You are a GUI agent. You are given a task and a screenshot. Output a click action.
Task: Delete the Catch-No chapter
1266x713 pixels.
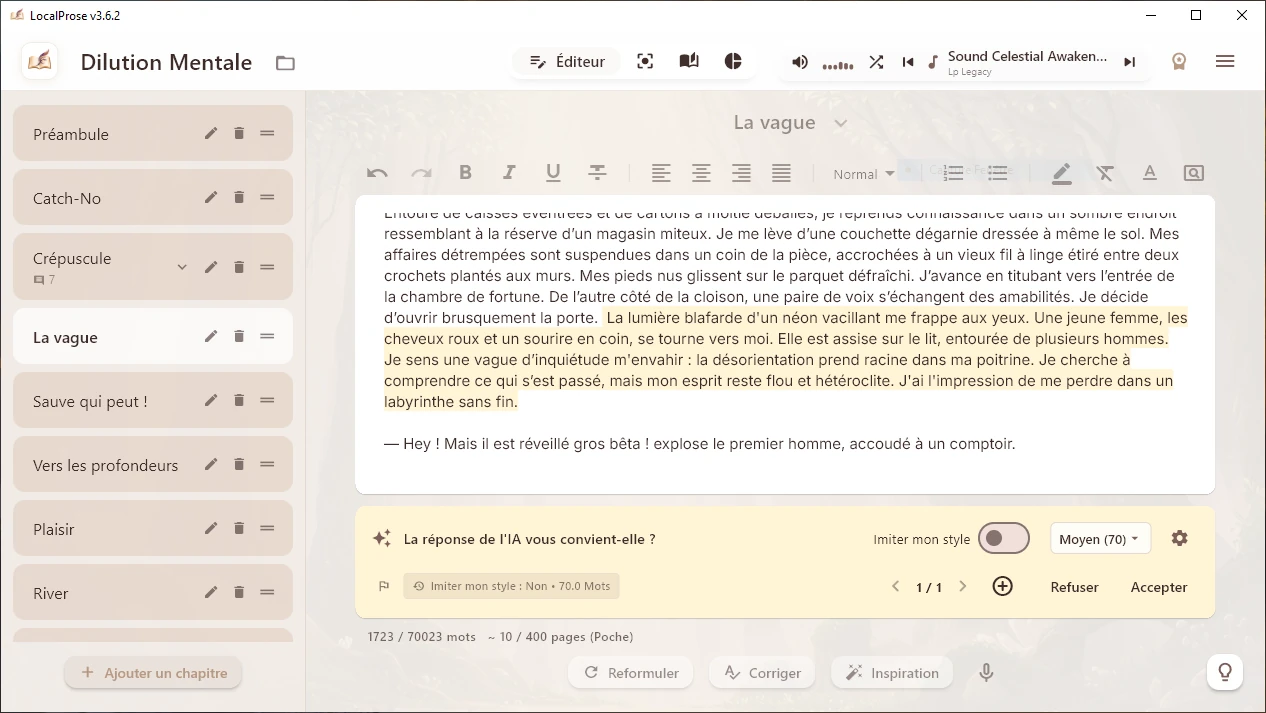pos(239,197)
